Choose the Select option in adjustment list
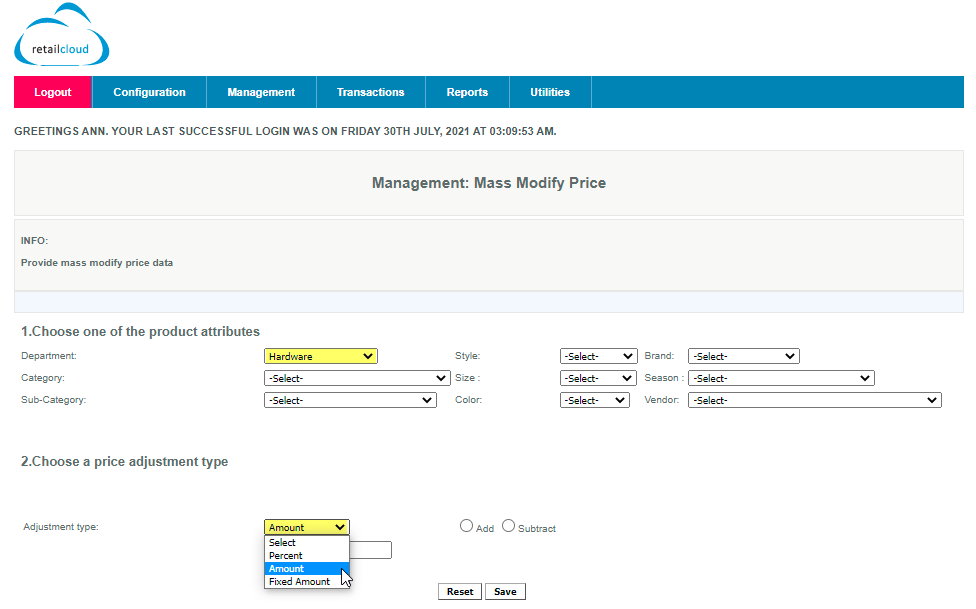976x609 pixels. (307, 542)
